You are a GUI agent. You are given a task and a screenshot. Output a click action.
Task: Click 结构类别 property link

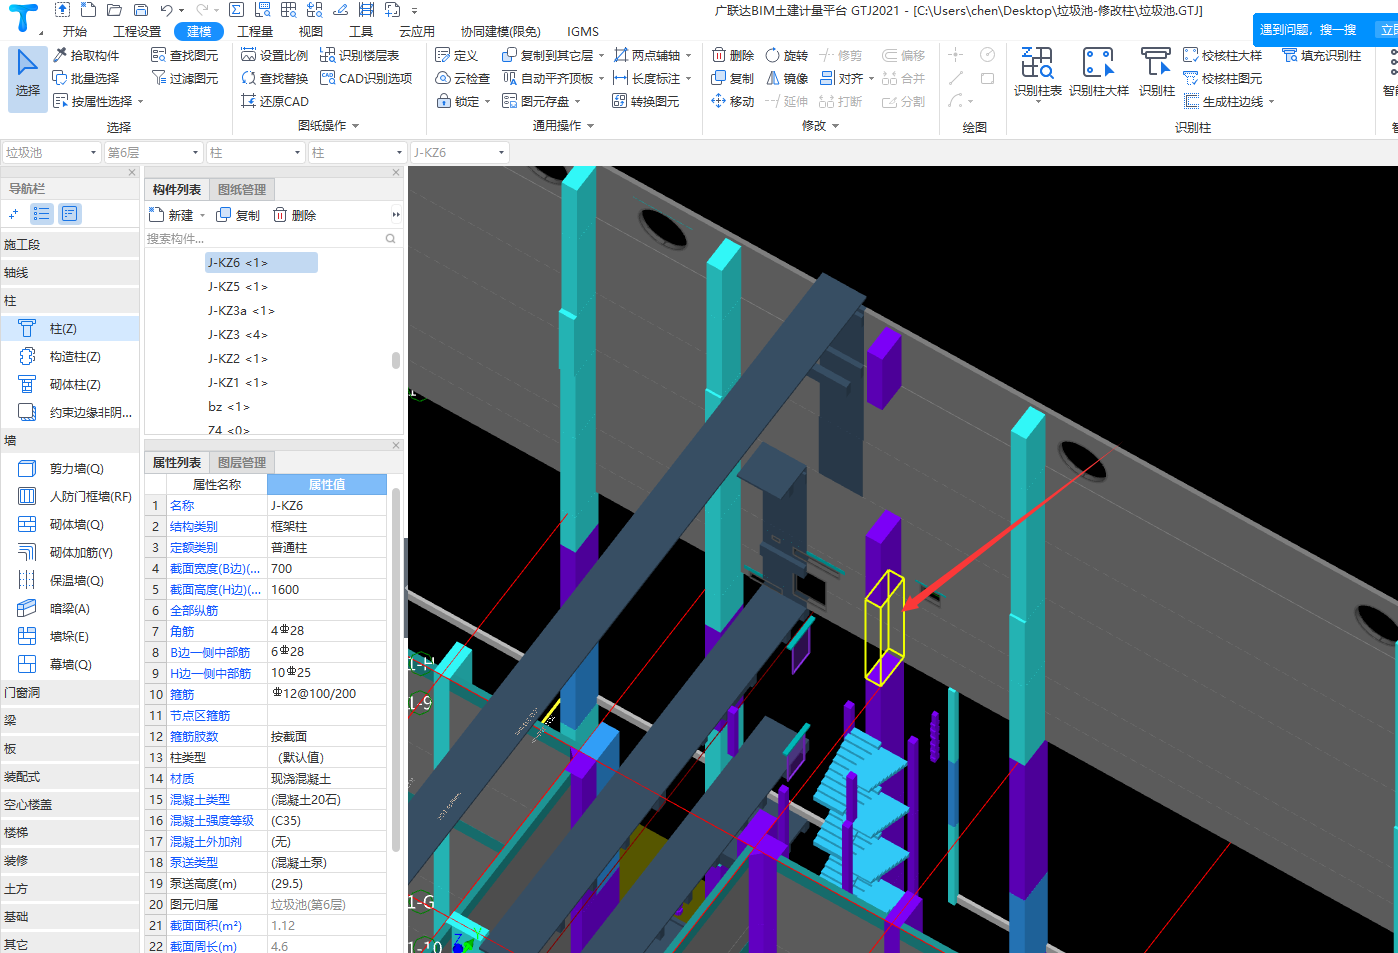(193, 526)
